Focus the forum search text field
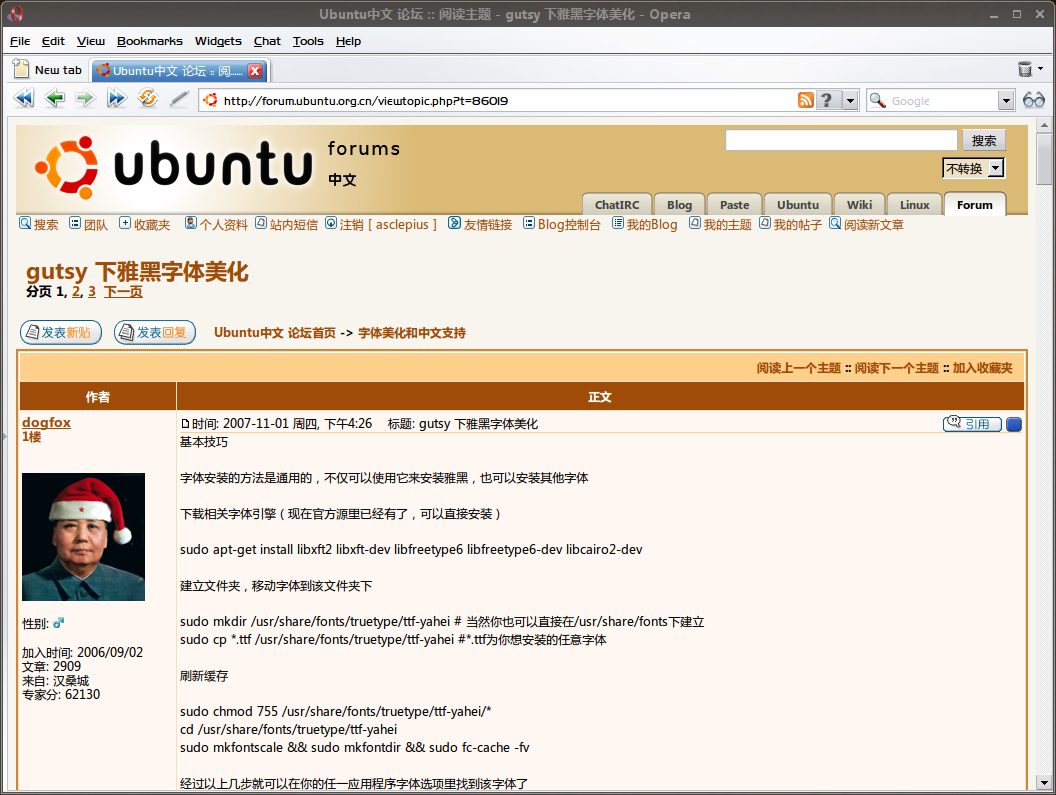This screenshot has height=795, width=1056. [841, 140]
